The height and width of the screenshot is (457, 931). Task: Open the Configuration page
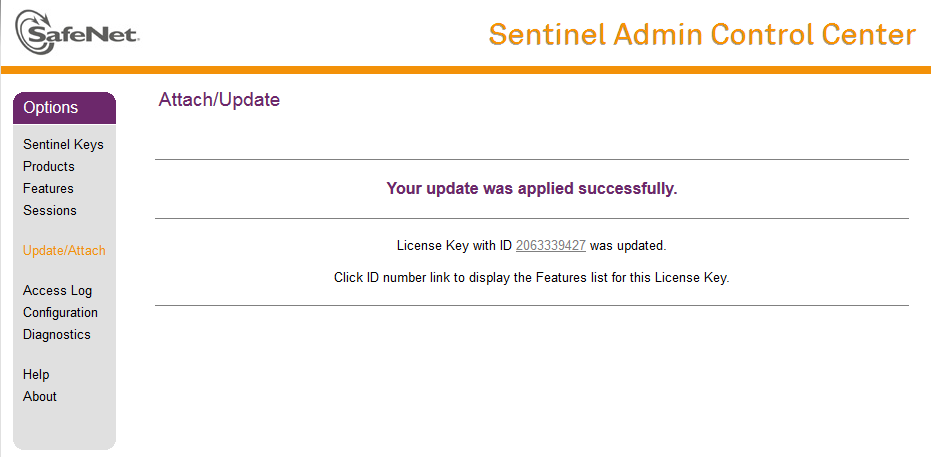pos(60,313)
